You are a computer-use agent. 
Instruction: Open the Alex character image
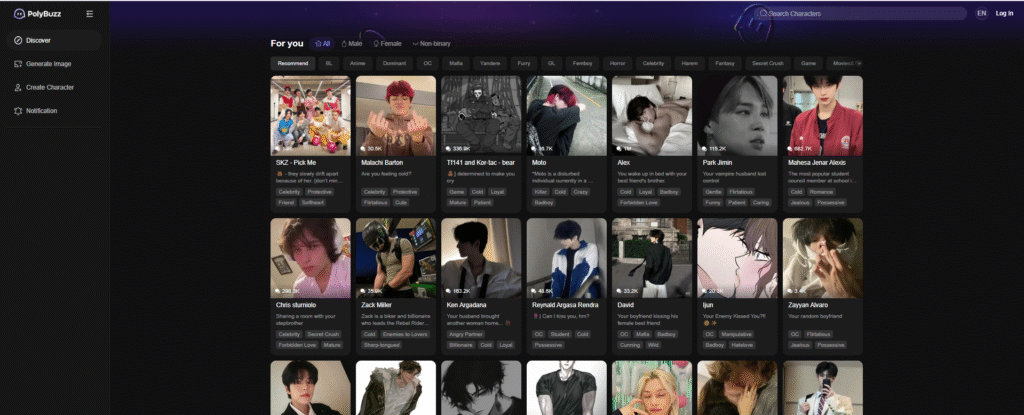point(652,116)
